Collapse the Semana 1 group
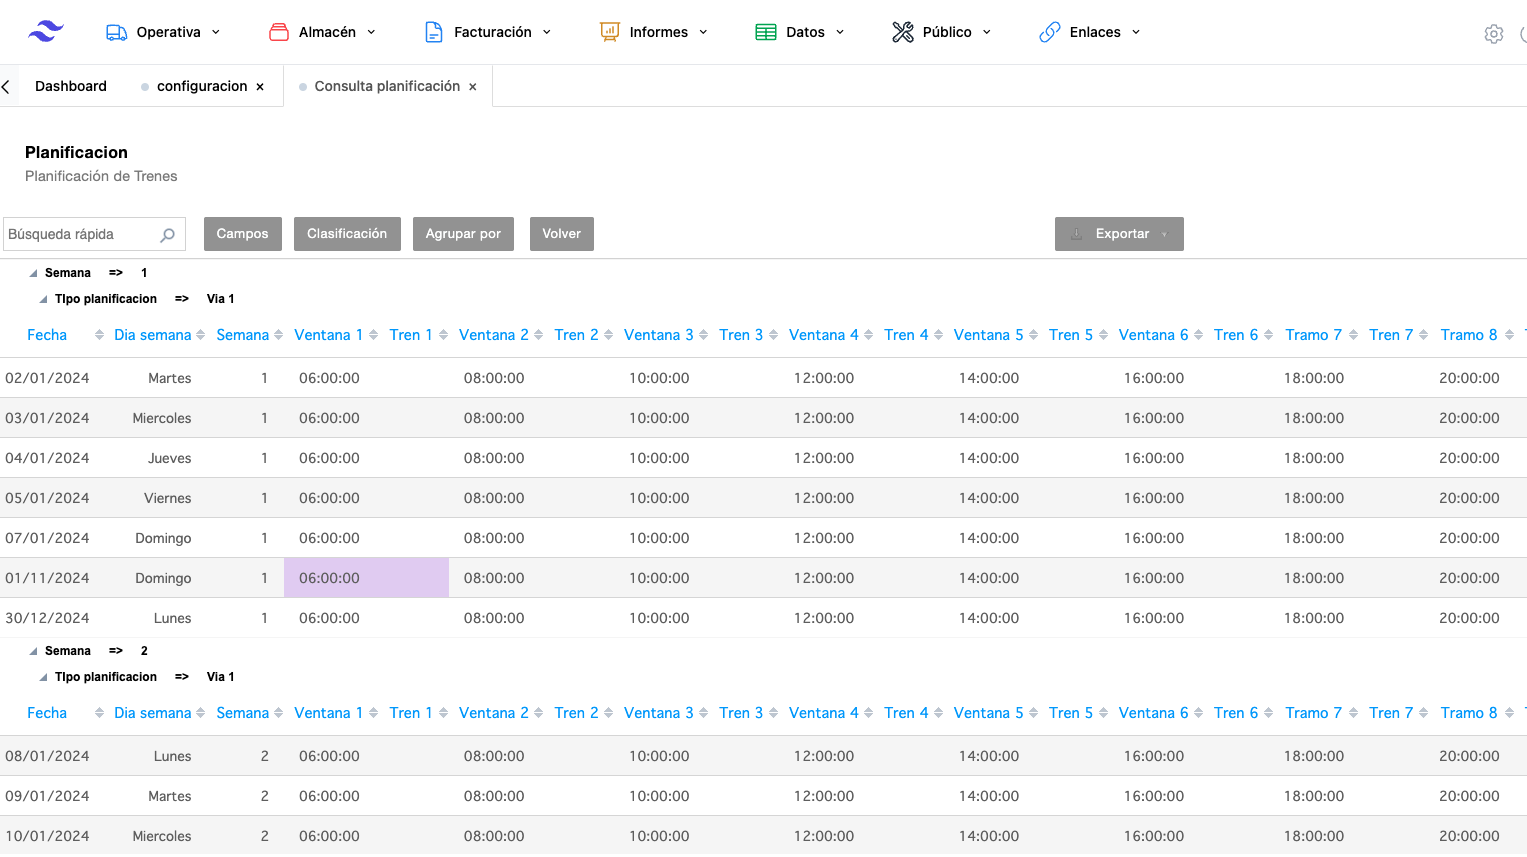The height and width of the screenshot is (857, 1527). point(33,273)
